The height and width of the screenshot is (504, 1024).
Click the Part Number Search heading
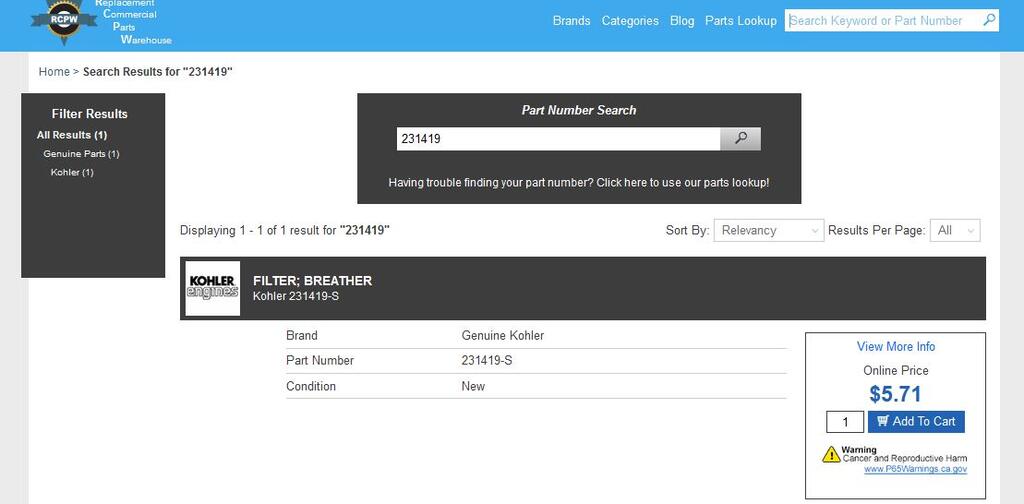point(579,110)
